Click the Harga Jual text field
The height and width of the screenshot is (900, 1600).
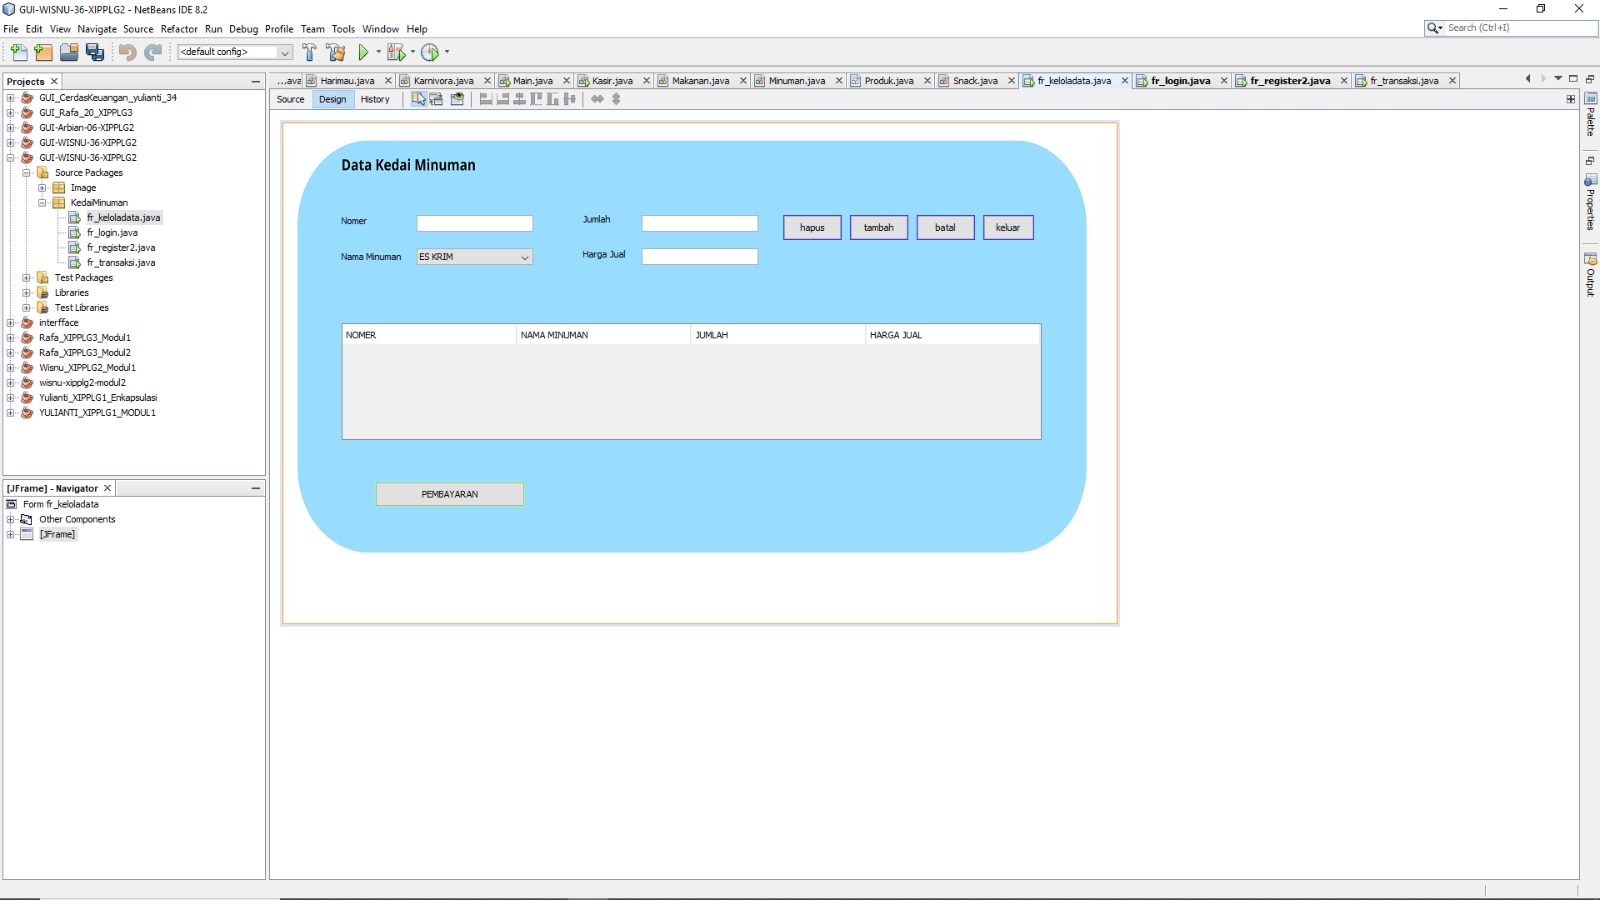699,257
